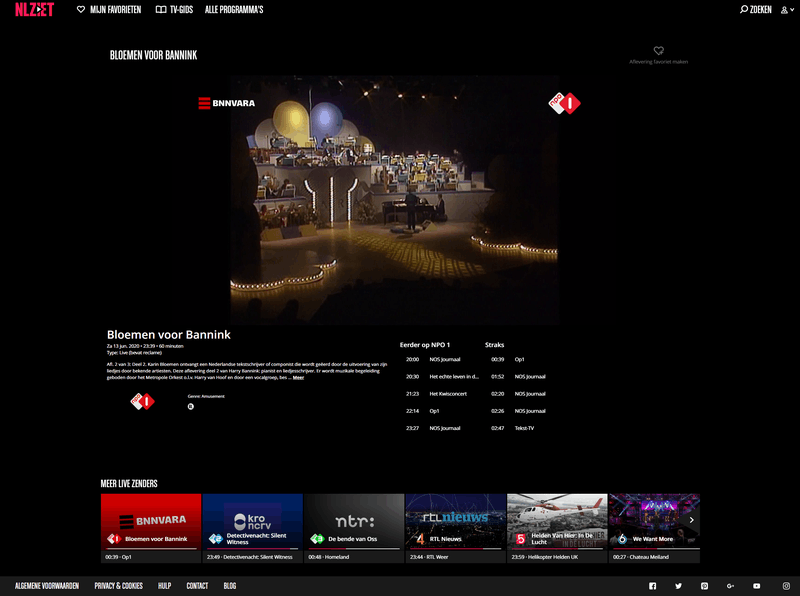The image size is (800, 596).
Task: Click the NPO 1 logo on video
Action: pos(564,103)
